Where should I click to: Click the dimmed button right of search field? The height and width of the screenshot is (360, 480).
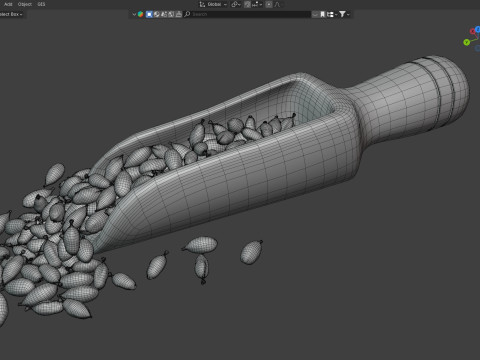point(315,14)
